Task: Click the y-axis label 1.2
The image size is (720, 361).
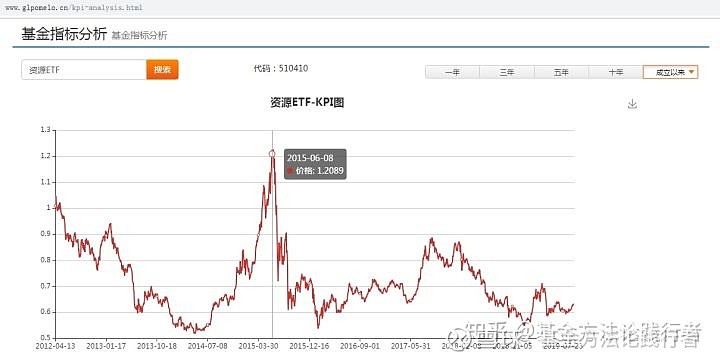Action: pyautogui.click(x=45, y=156)
